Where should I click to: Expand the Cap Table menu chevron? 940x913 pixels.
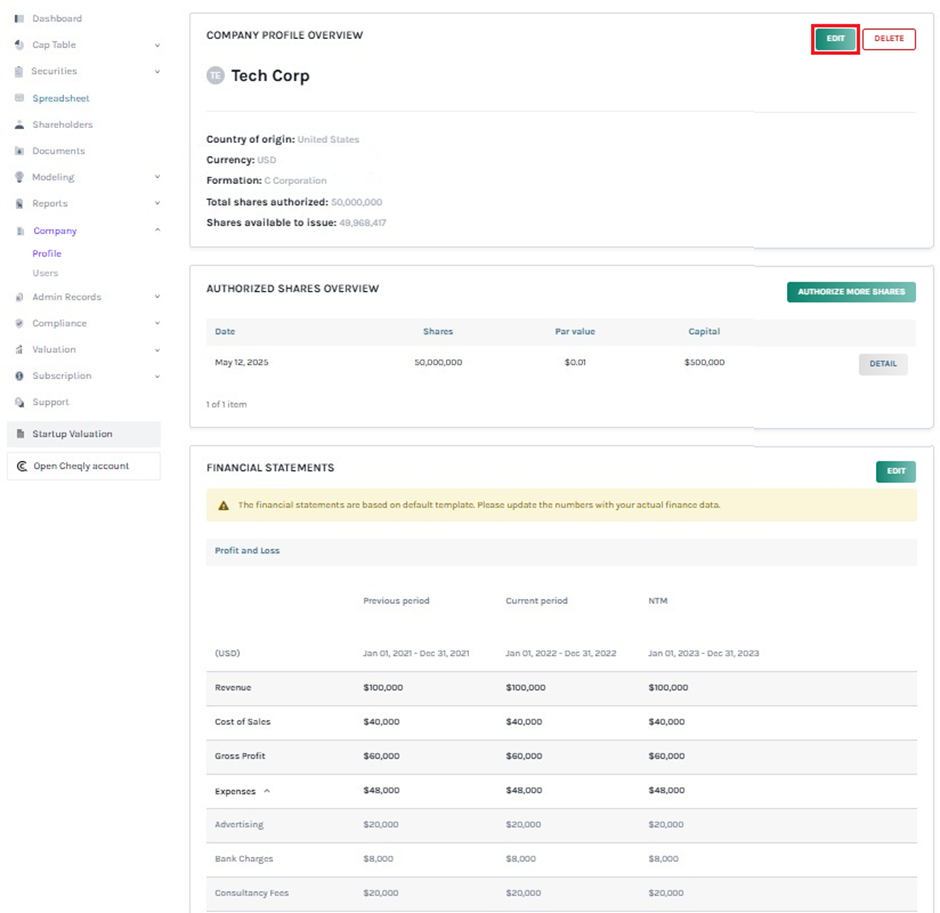pos(157,45)
